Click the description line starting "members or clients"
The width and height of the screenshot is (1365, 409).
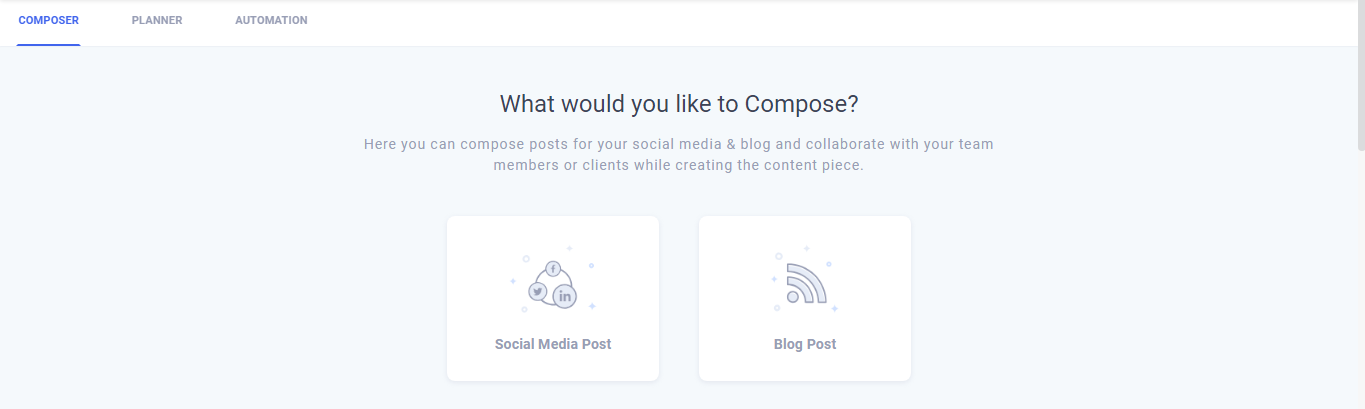[x=679, y=165]
